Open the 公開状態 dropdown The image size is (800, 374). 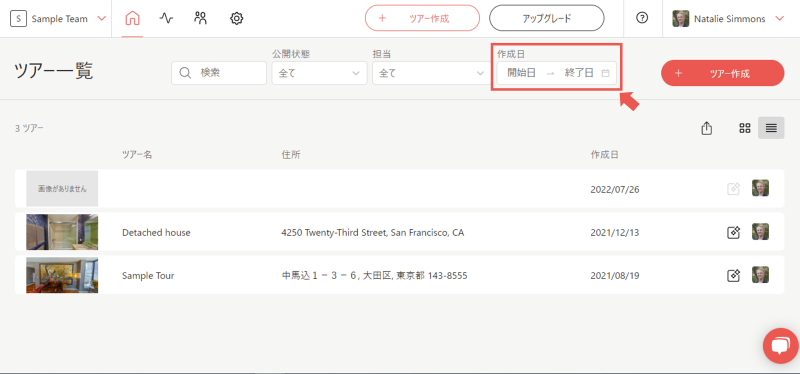319,73
